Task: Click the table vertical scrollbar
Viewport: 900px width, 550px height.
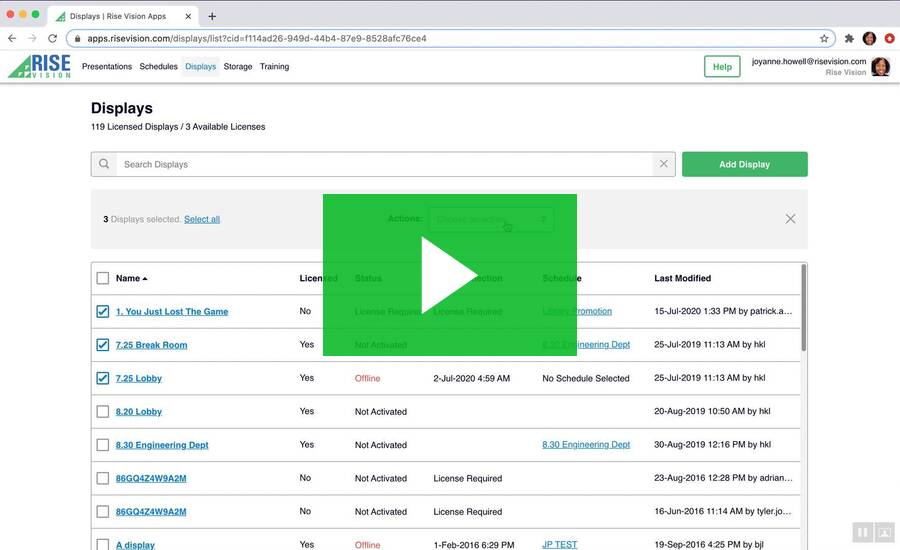Action: point(804,307)
